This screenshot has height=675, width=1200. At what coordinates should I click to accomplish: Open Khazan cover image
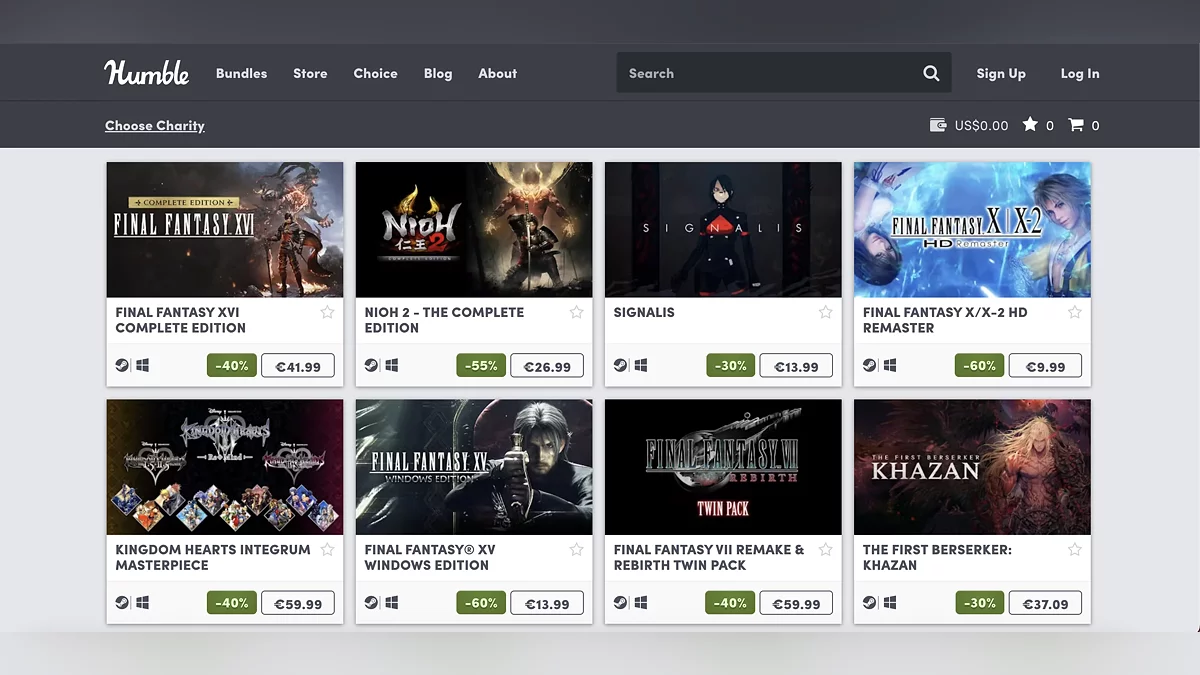[972, 467]
